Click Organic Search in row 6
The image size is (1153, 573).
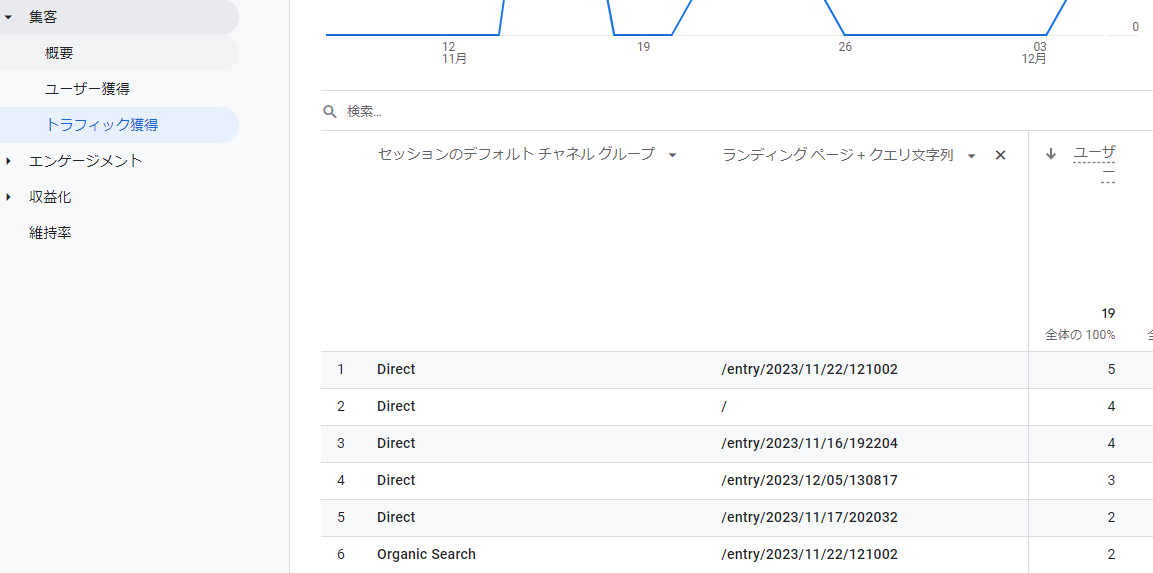[x=426, y=554]
